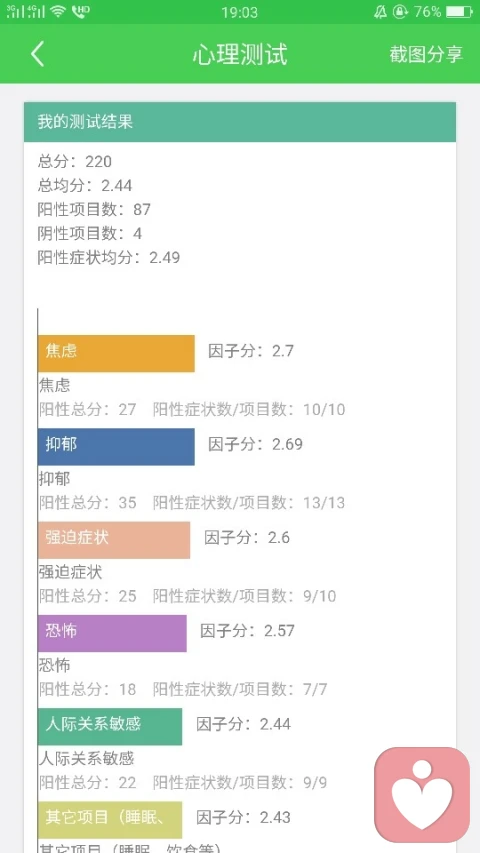Tap the 总分：220 score line
The width and height of the screenshot is (480, 853).
pyautogui.click(x=75, y=162)
